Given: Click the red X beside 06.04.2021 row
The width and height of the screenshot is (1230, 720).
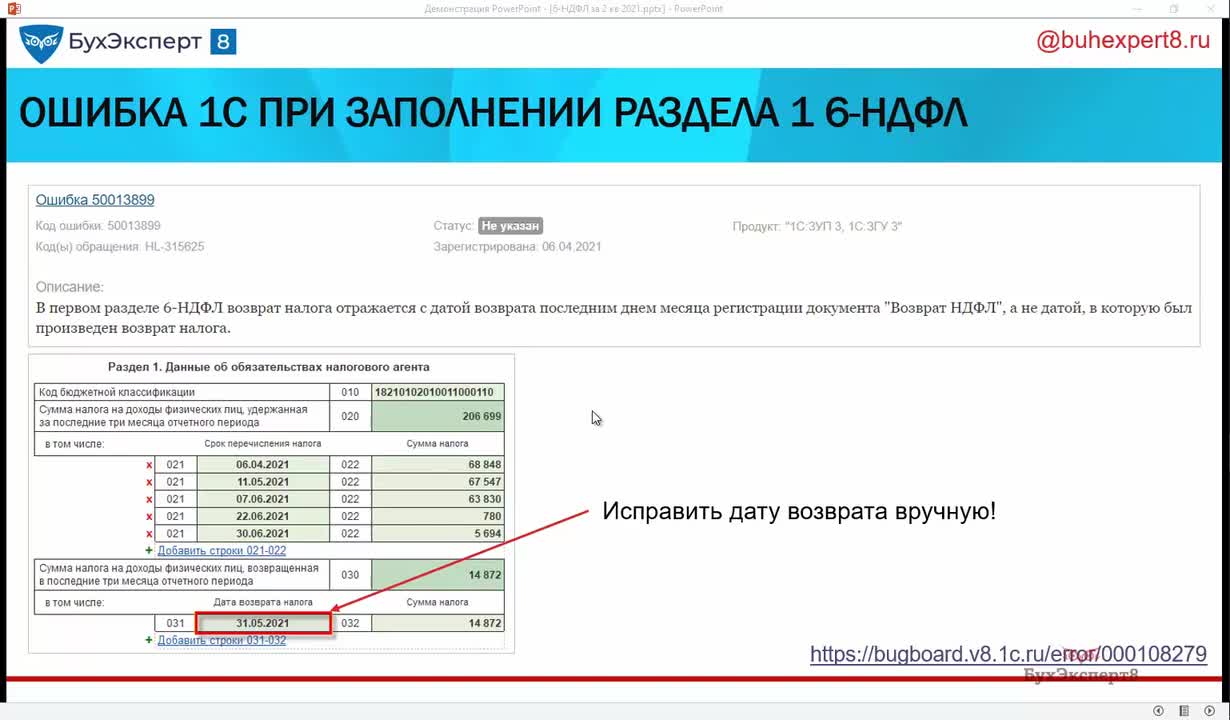Looking at the screenshot, I should coord(150,465).
